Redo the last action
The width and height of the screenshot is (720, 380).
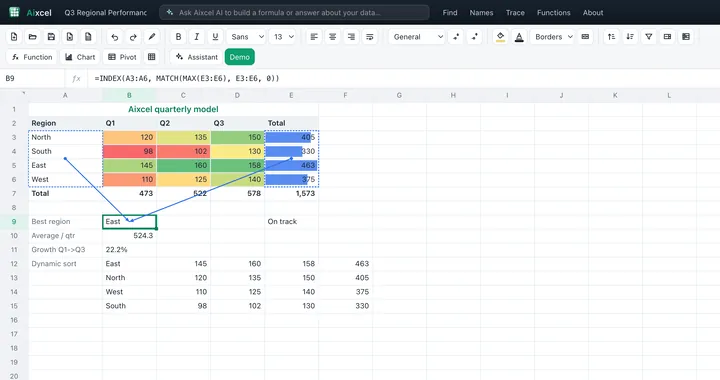(133, 37)
